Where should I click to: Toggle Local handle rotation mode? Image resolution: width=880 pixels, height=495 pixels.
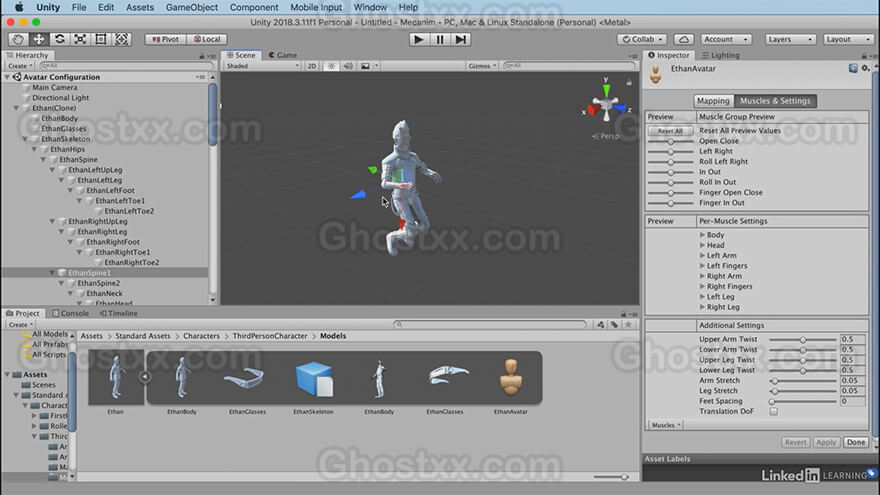pyautogui.click(x=207, y=39)
